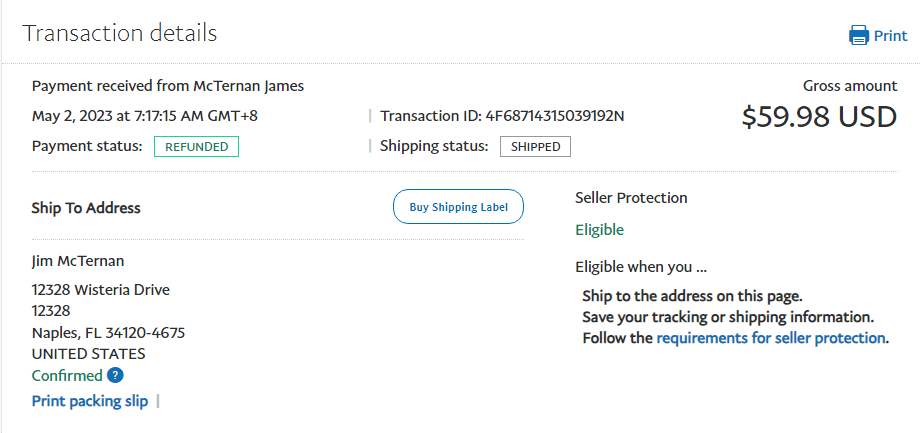
Task: Click the transaction ID 4F68714315039192N
Action: point(555,116)
